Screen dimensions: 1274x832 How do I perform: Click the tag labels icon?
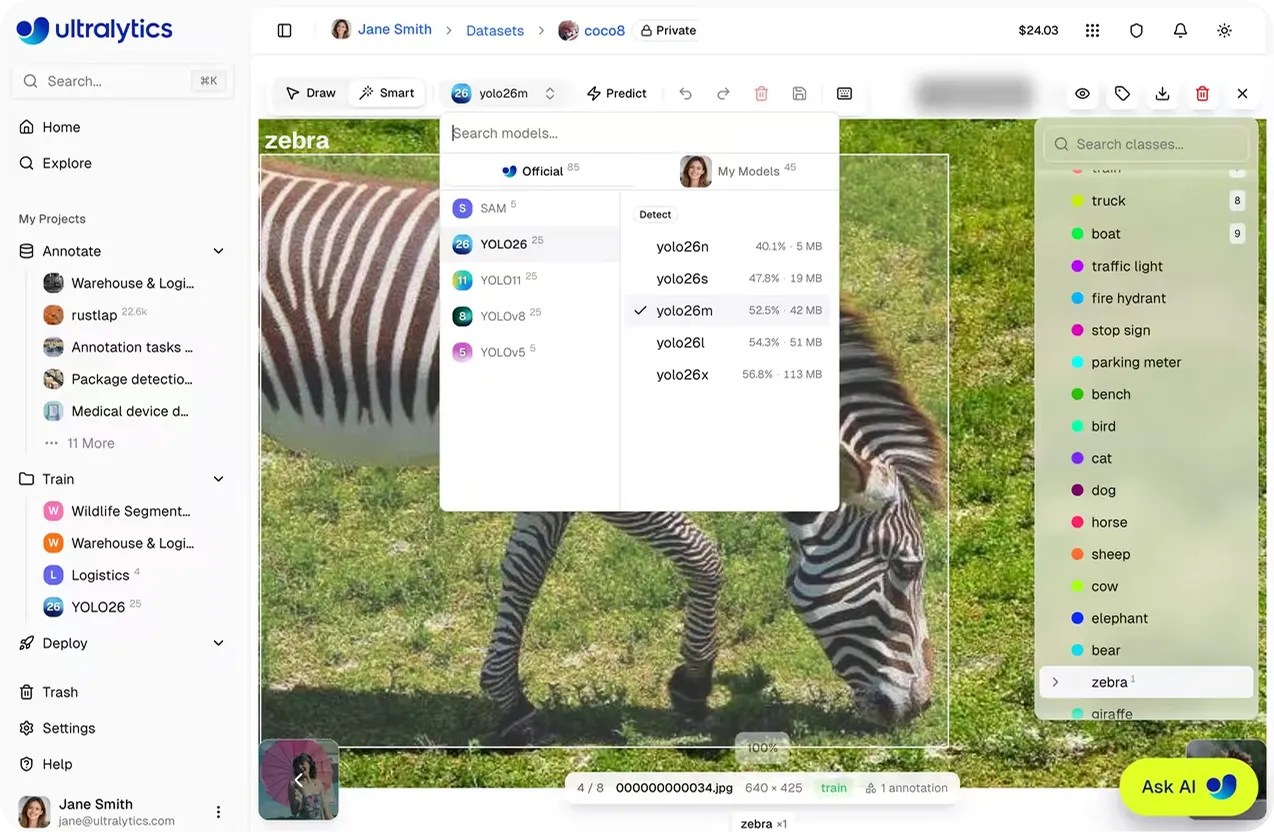click(x=1122, y=93)
